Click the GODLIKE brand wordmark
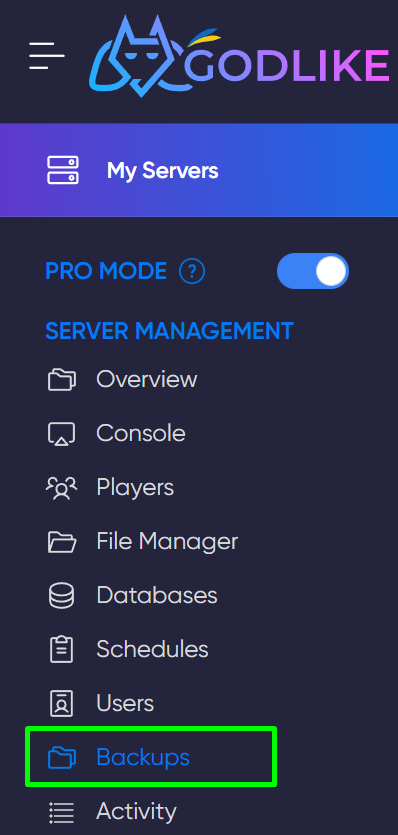Screen dimensions: 398x835 (288, 66)
